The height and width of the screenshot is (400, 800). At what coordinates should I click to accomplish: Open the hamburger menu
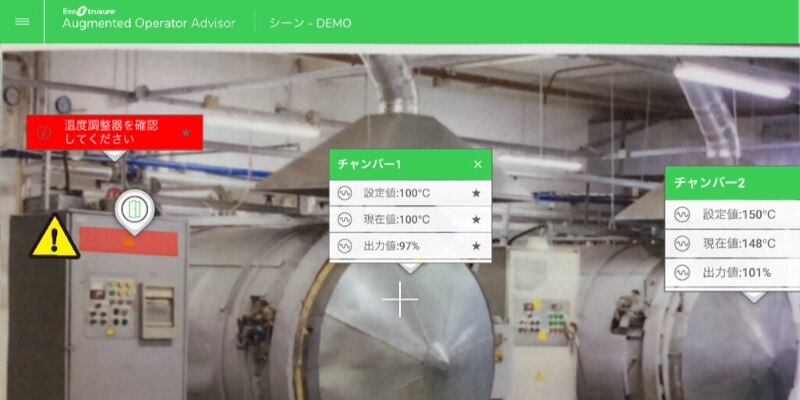(x=22, y=22)
